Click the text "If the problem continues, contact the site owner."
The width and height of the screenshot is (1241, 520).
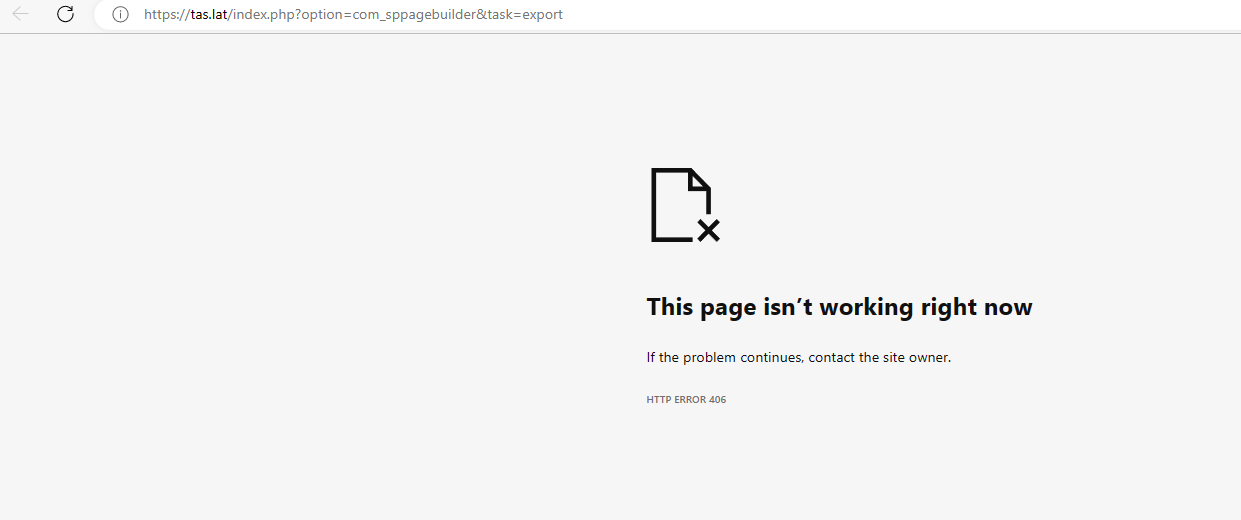[799, 357]
